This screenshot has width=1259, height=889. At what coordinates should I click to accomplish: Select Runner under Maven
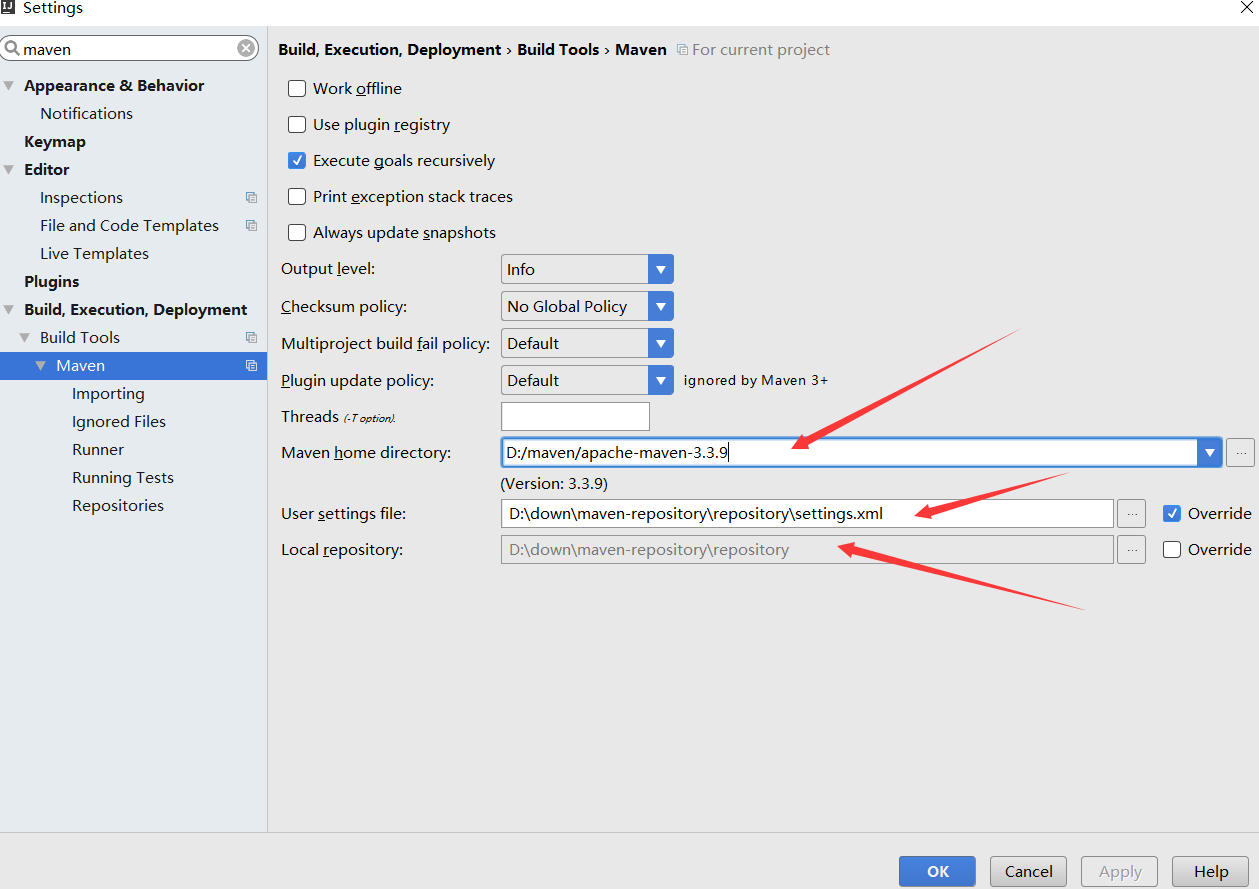click(x=98, y=450)
